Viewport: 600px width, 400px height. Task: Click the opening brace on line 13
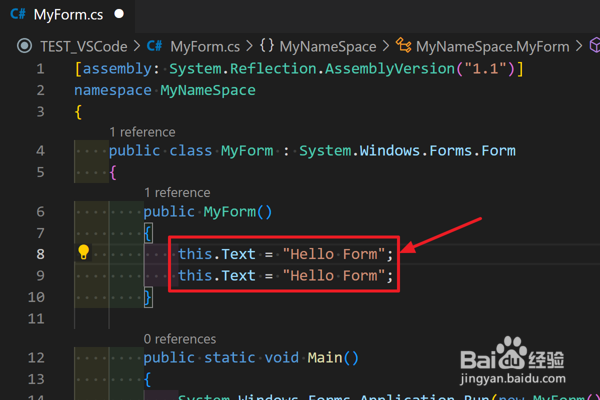click(148, 380)
